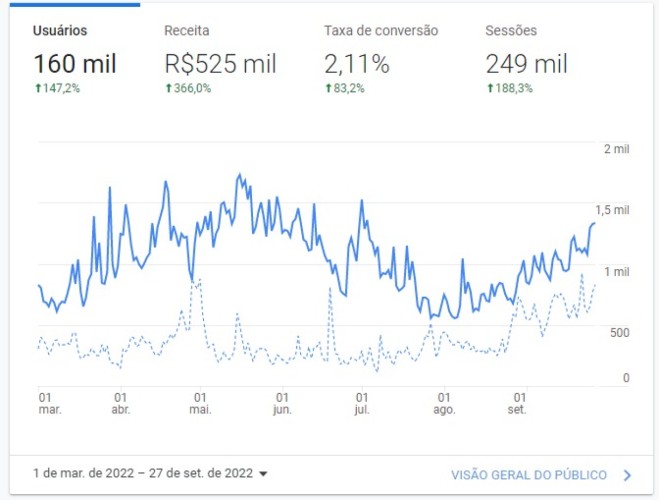Click the chevron arrow beside Visão Geral do Público
This screenshot has height=500, width=659.
pos(627,475)
